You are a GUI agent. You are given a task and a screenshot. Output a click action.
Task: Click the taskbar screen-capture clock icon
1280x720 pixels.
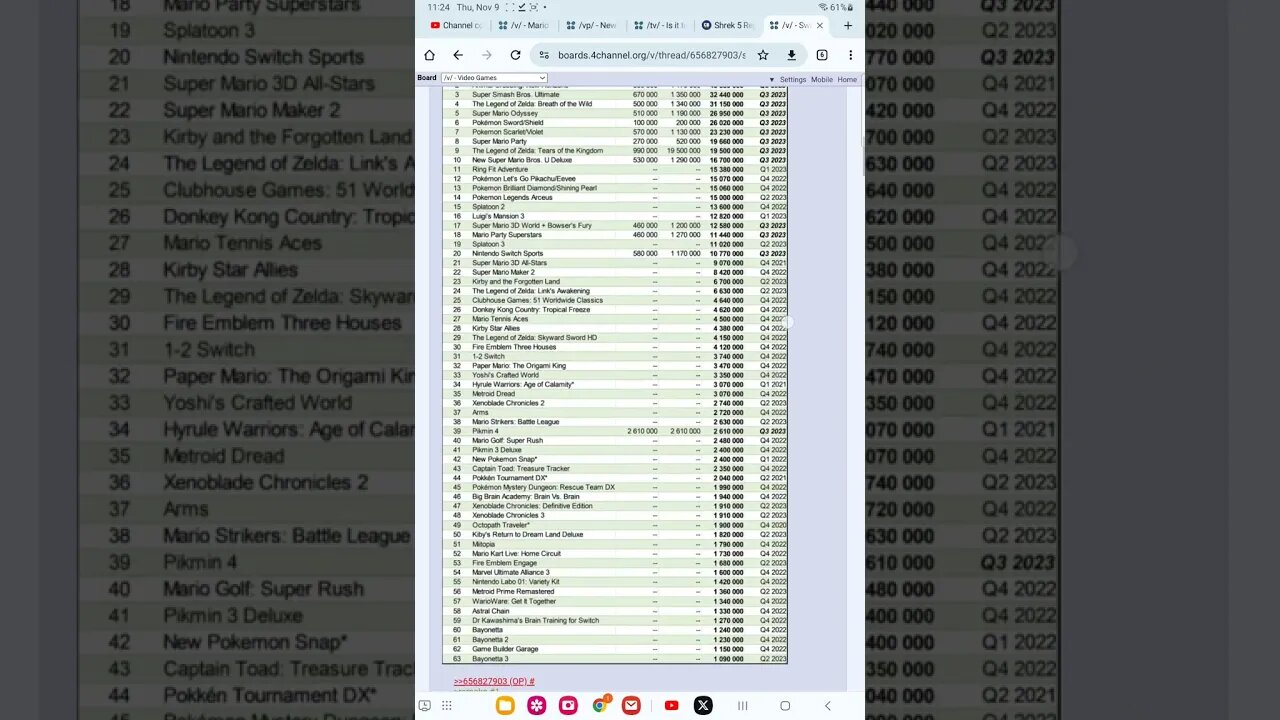pyautogui.click(x=424, y=705)
